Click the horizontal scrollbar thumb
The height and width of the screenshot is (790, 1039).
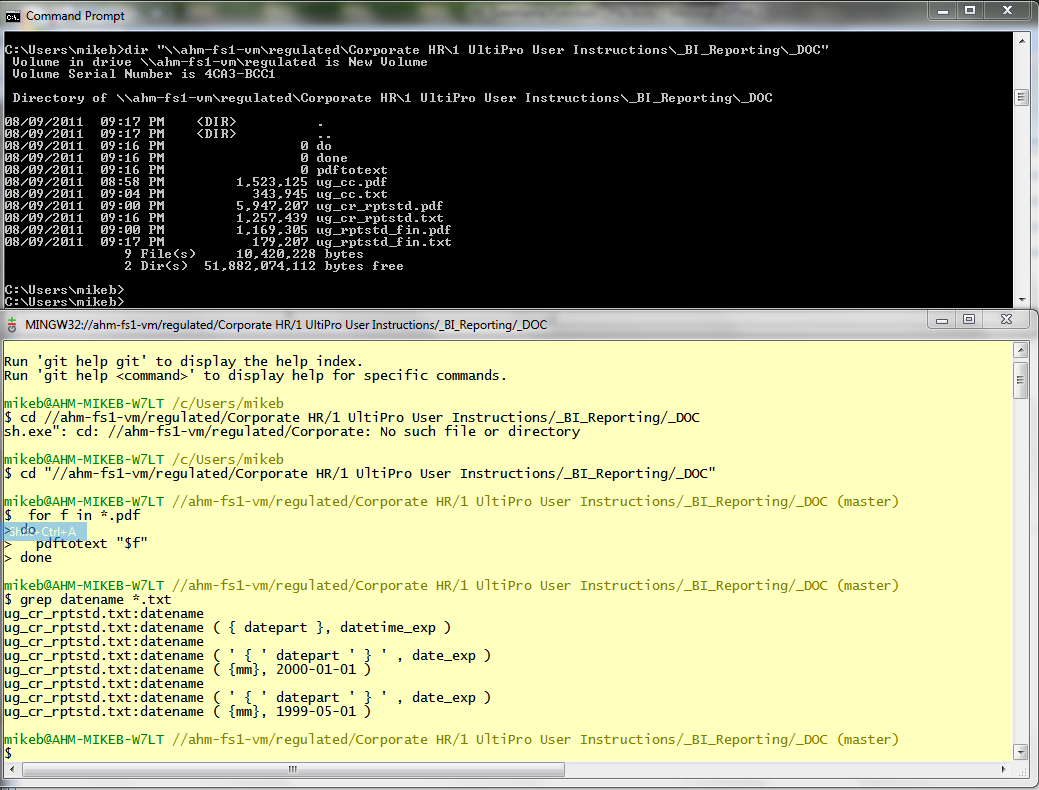[x=292, y=769]
